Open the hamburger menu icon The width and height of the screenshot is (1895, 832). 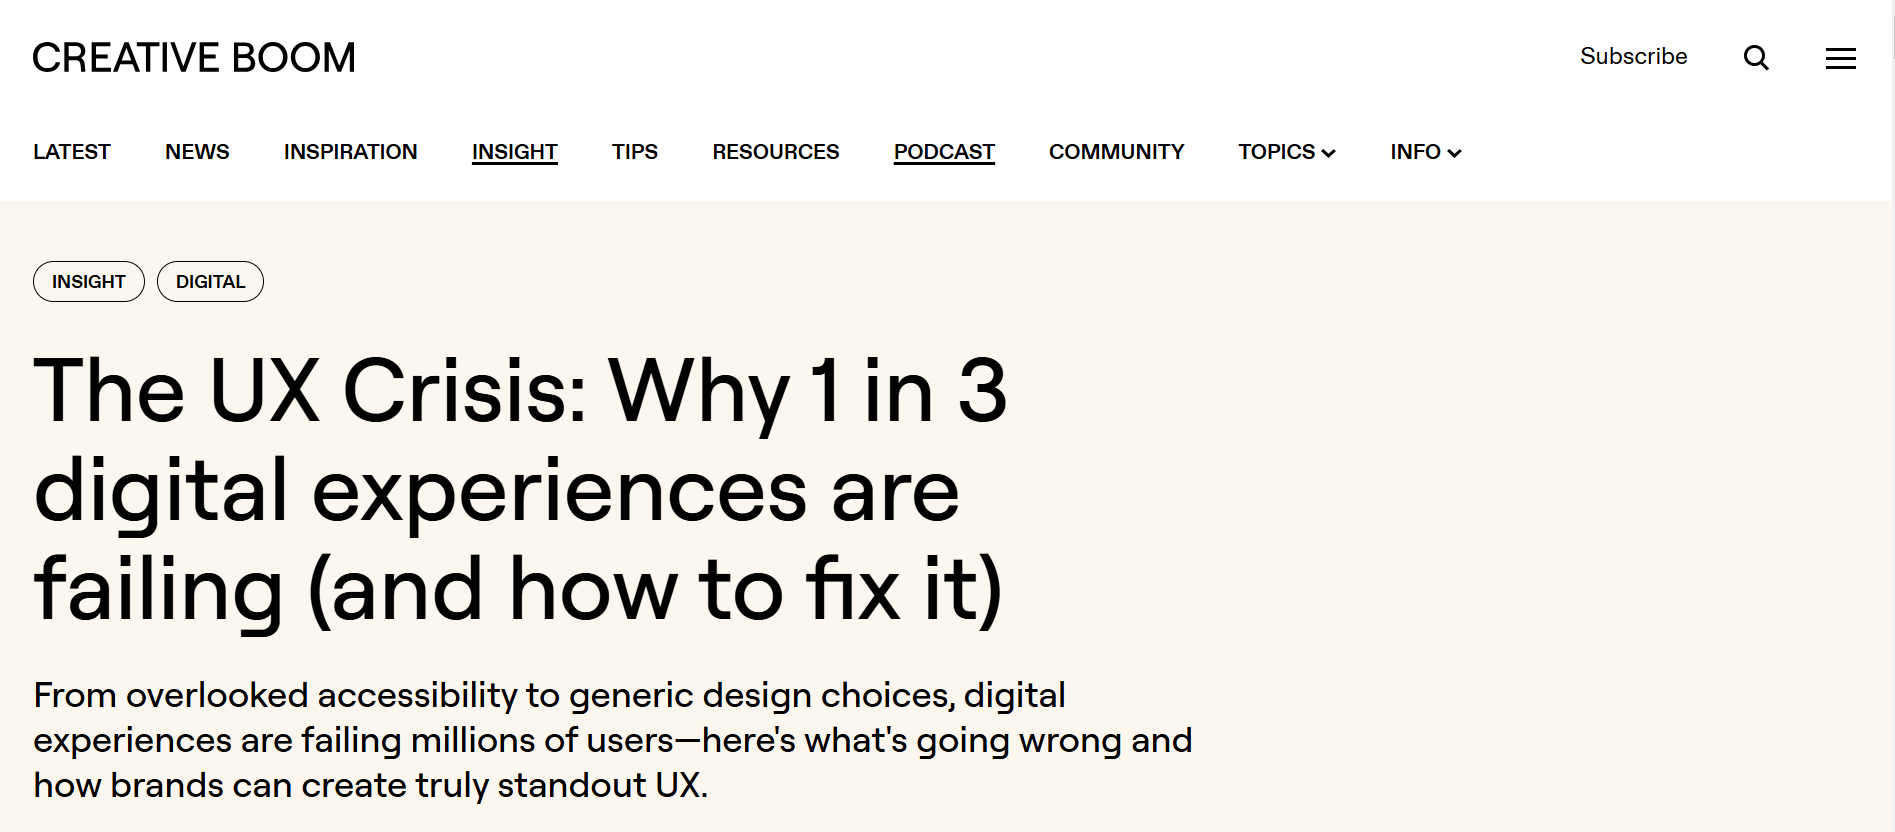point(1840,59)
